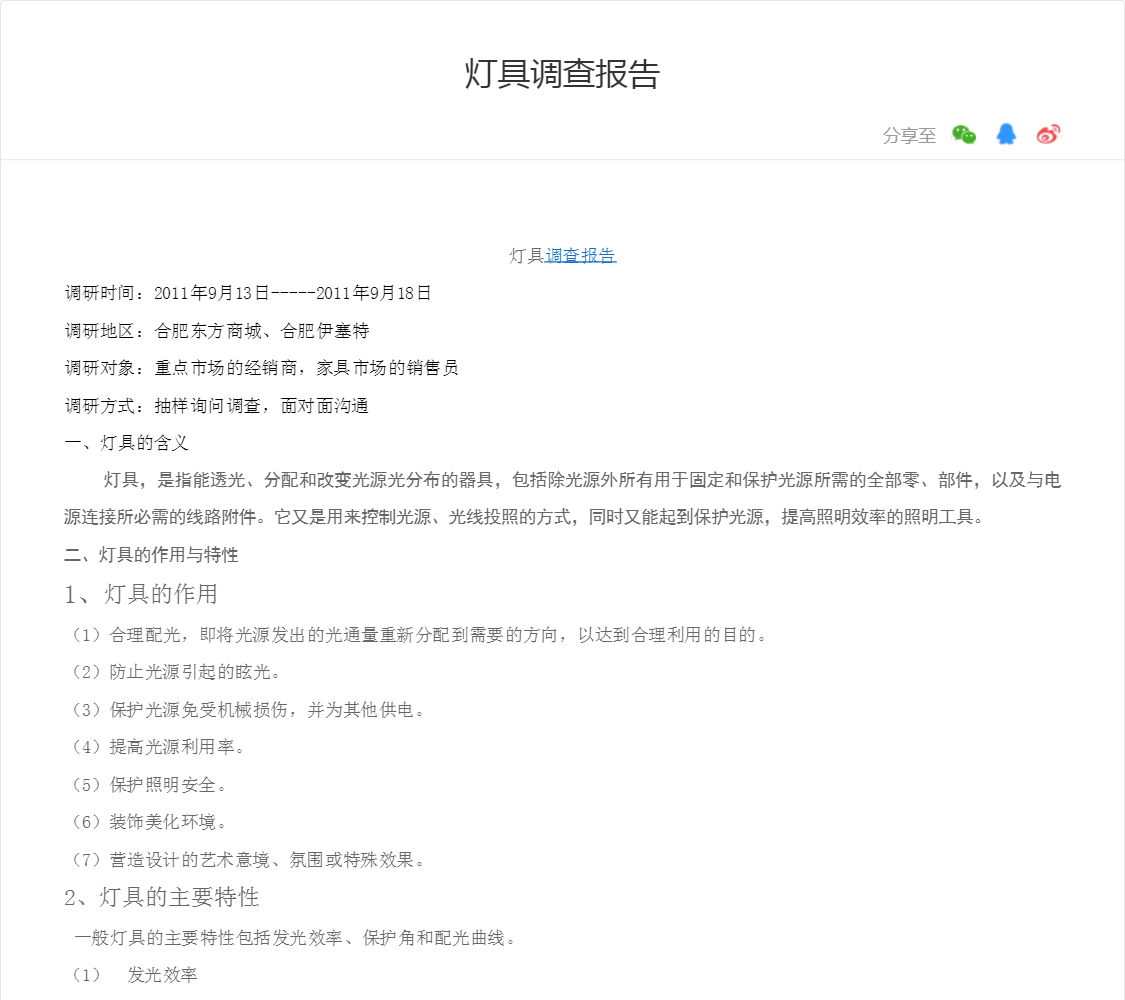This screenshot has height=1000, width=1125.
Task: Click the subheading 2、灯具的主要特性
Action: click(x=161, y=897)
